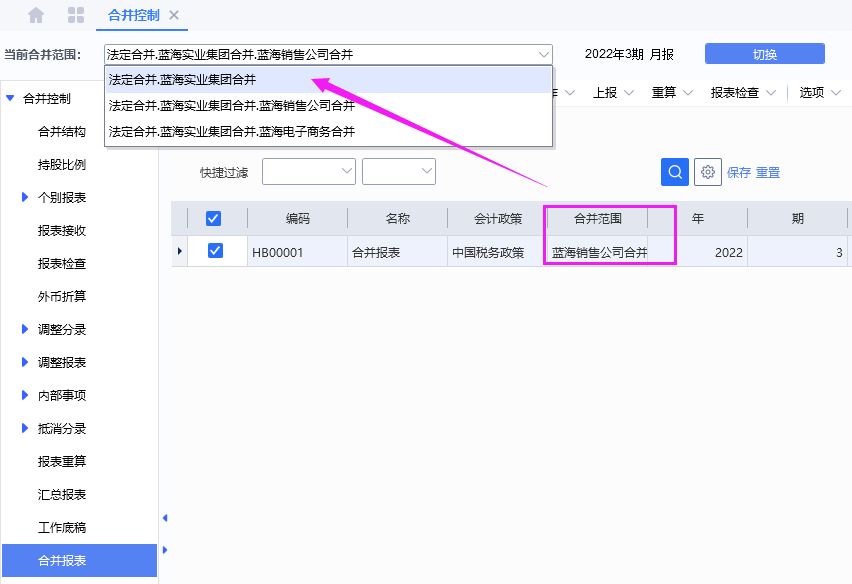Expand the 抵消分录 tree node

pos(26,428)
